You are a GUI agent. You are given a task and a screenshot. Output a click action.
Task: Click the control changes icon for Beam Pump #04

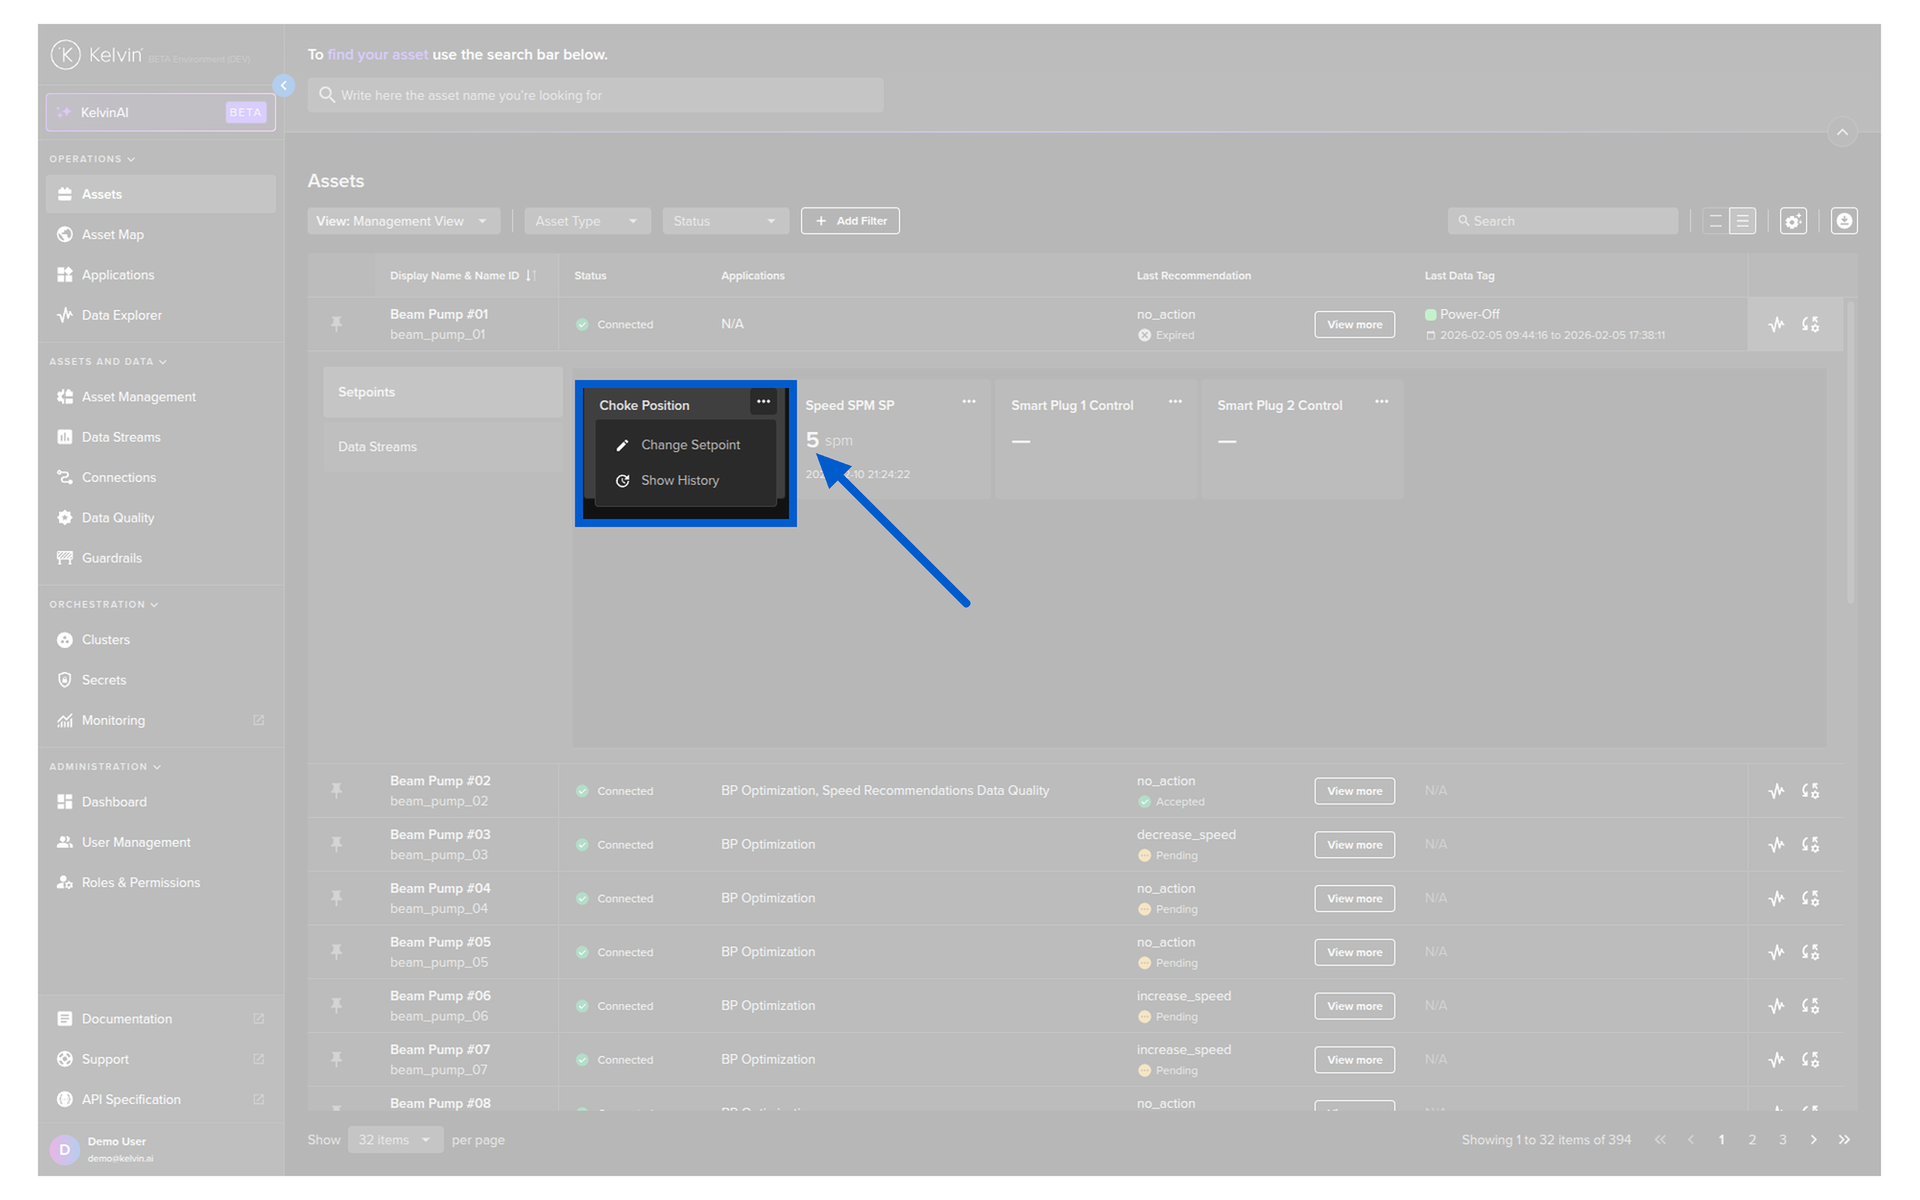(1810, 898)
